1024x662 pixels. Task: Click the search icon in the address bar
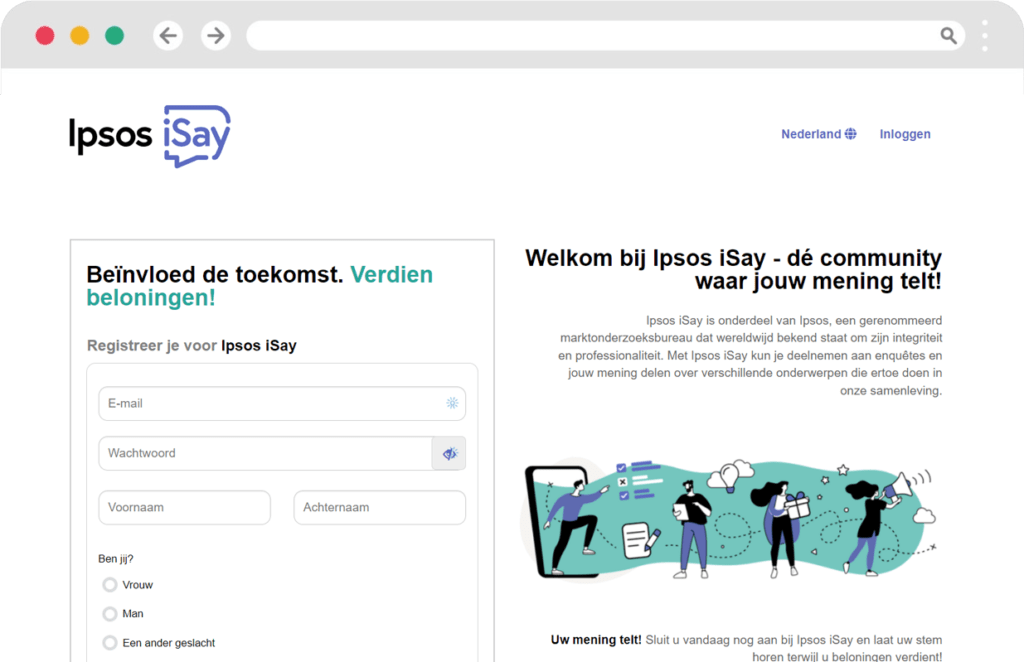click(x=948, y=35)
